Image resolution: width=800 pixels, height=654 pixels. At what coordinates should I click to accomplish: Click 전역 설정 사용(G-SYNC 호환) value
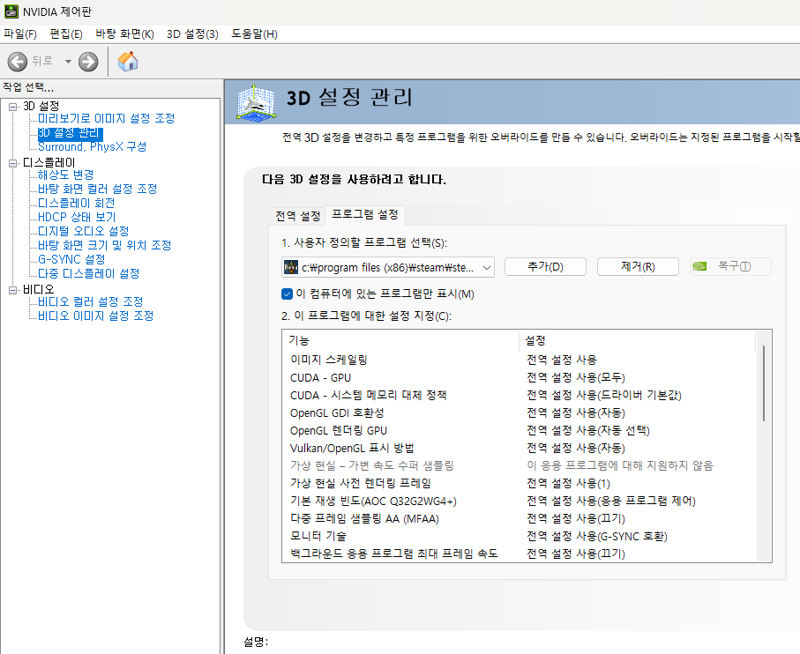point(597,536)
